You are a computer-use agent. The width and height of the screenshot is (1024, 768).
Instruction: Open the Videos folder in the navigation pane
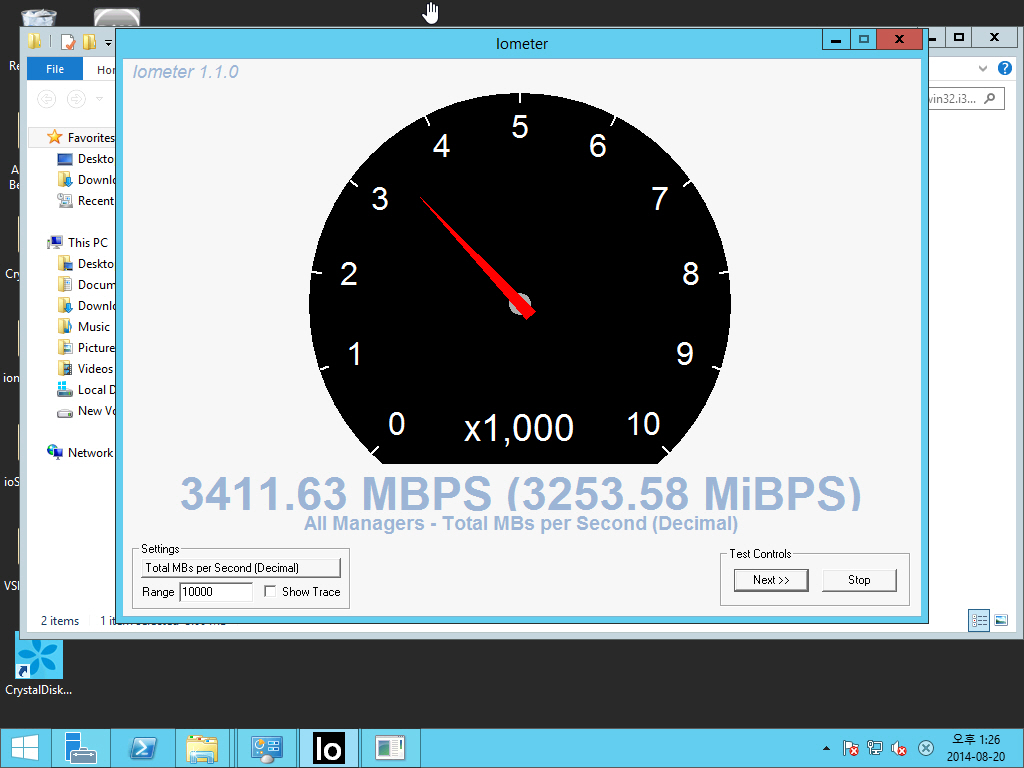pos(85,368)
